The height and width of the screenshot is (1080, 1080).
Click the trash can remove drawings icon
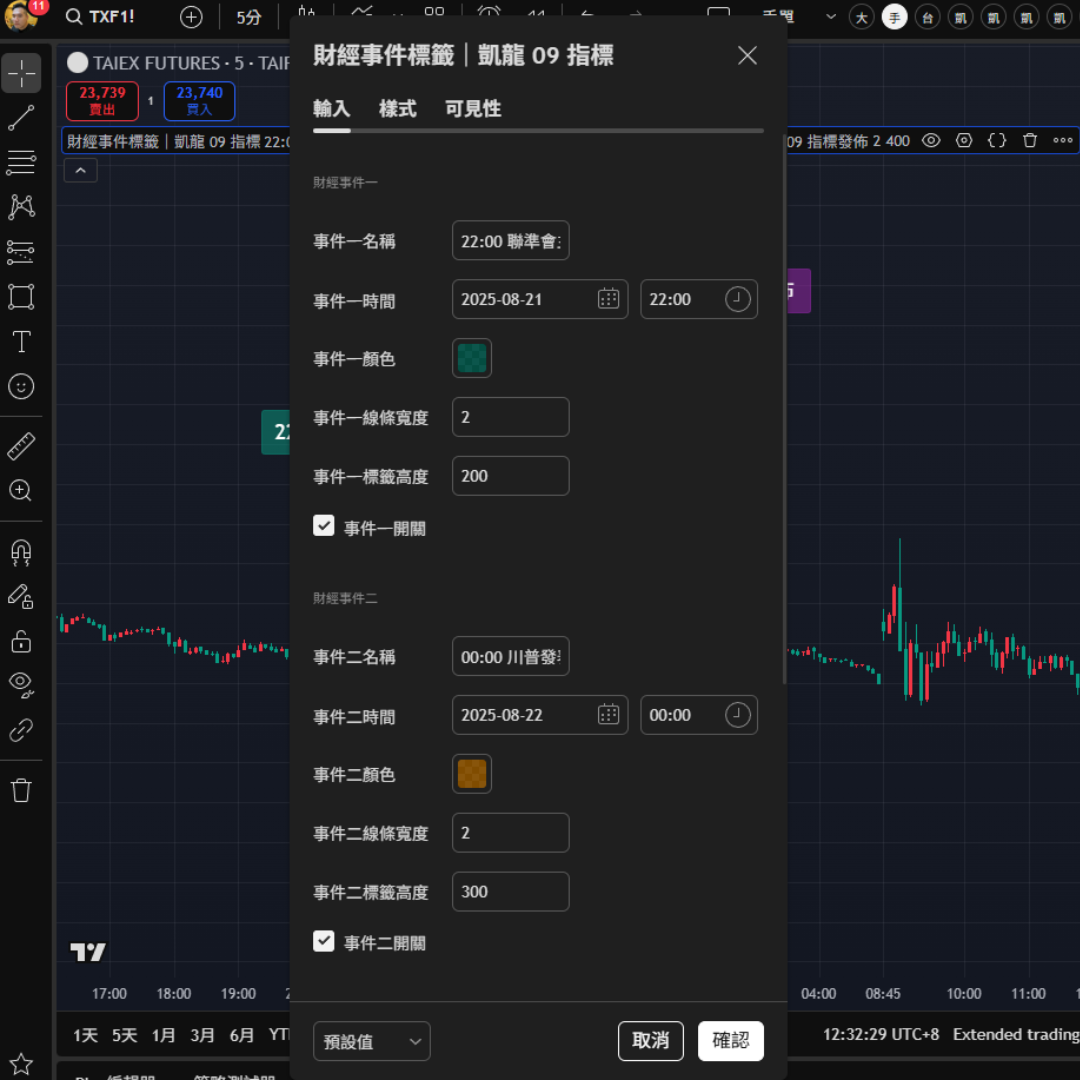click(x=21, y=791)
